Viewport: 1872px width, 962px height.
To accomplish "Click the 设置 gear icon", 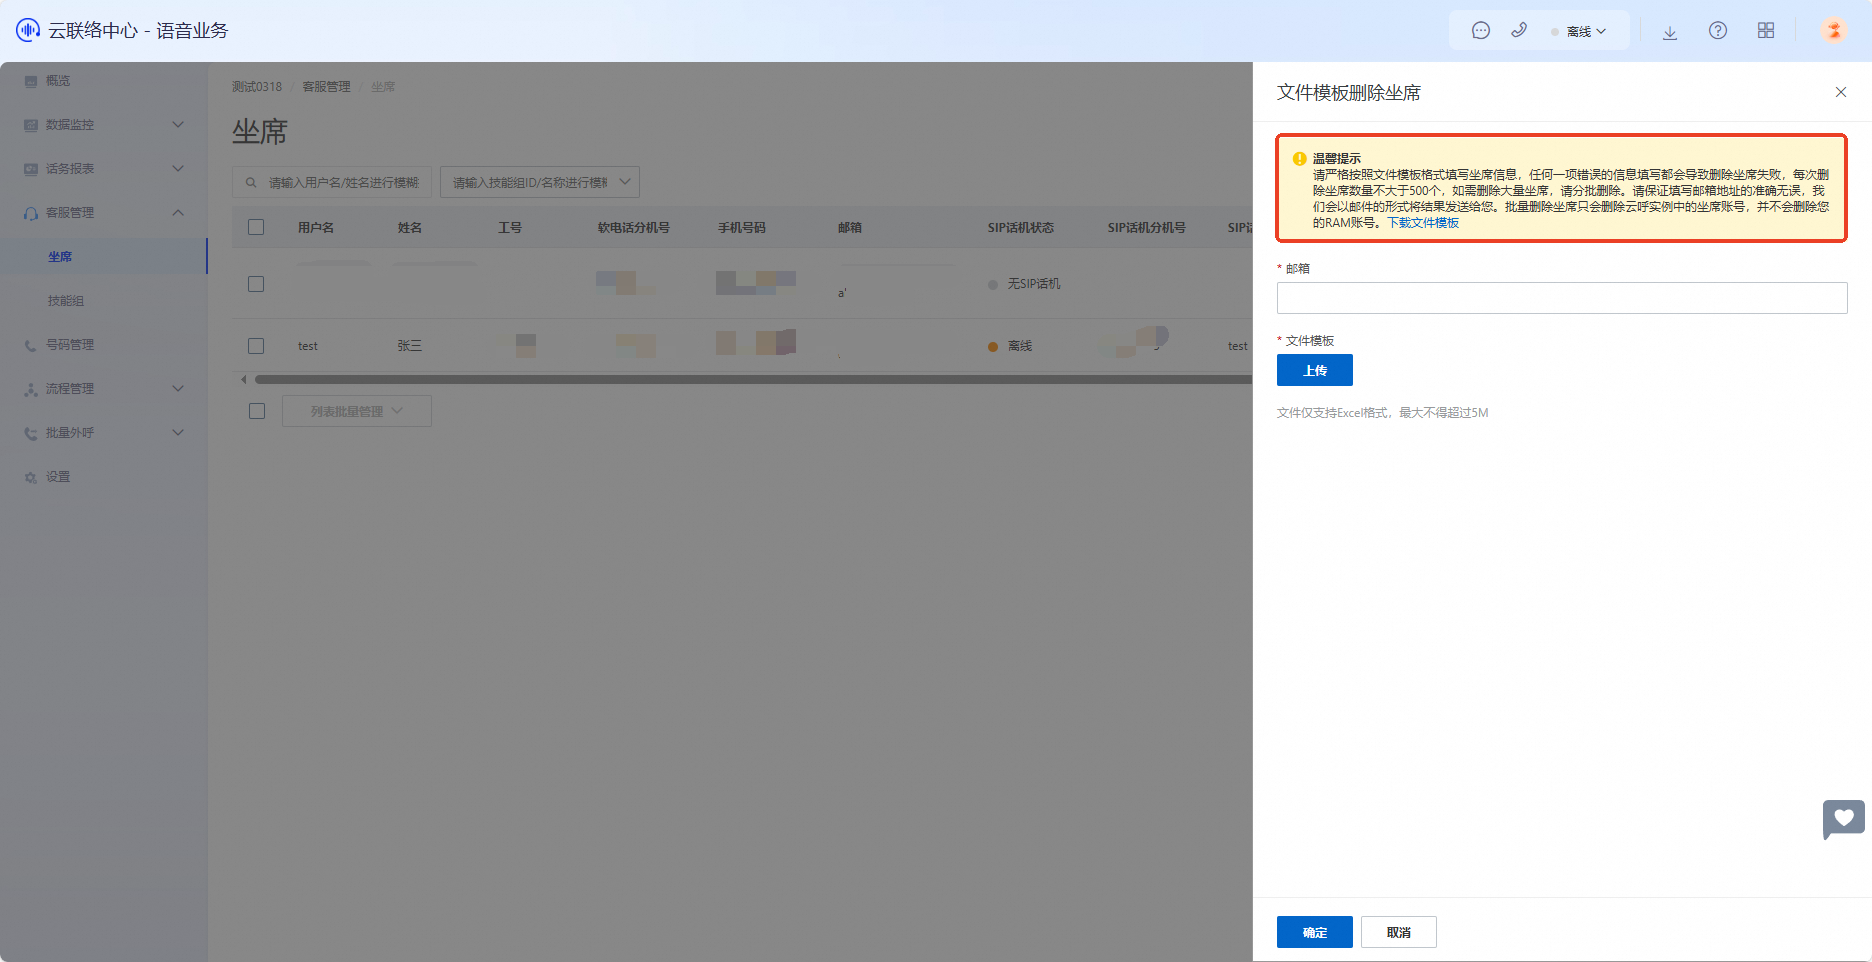I will pyautogui.click(x=31, y=477).
